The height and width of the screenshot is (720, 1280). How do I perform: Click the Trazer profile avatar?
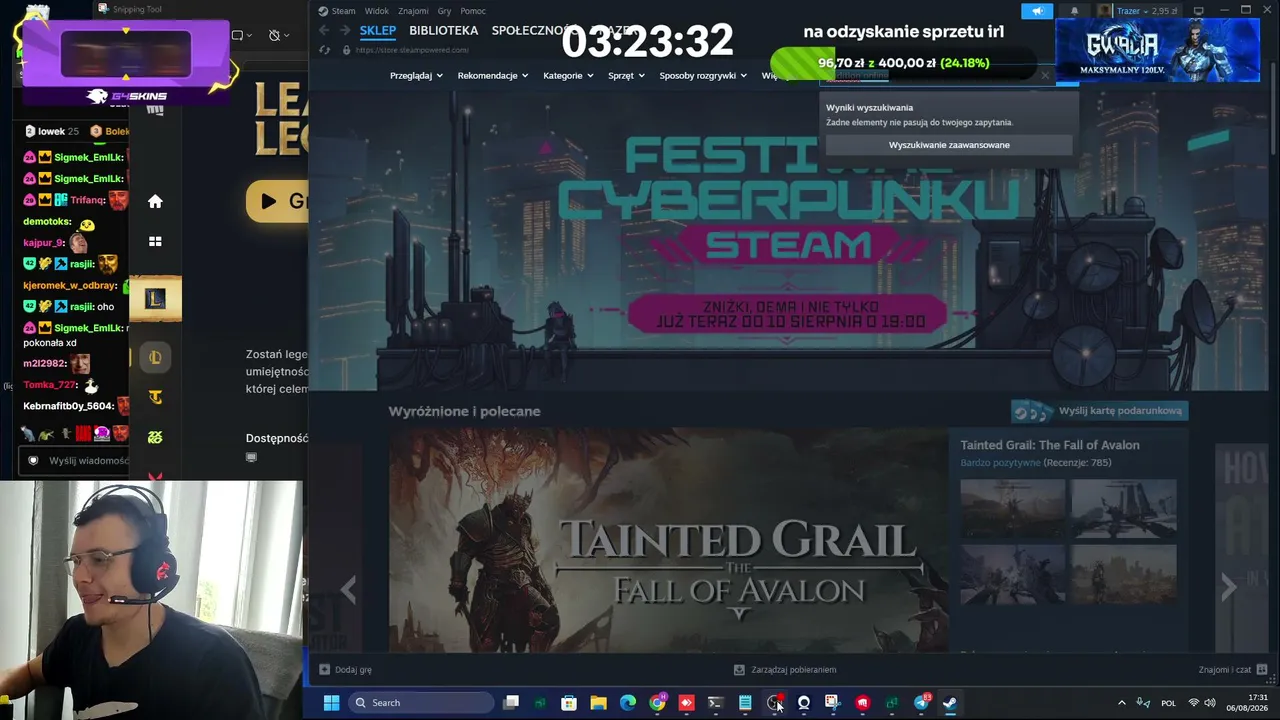click(x=1104, y=11)
